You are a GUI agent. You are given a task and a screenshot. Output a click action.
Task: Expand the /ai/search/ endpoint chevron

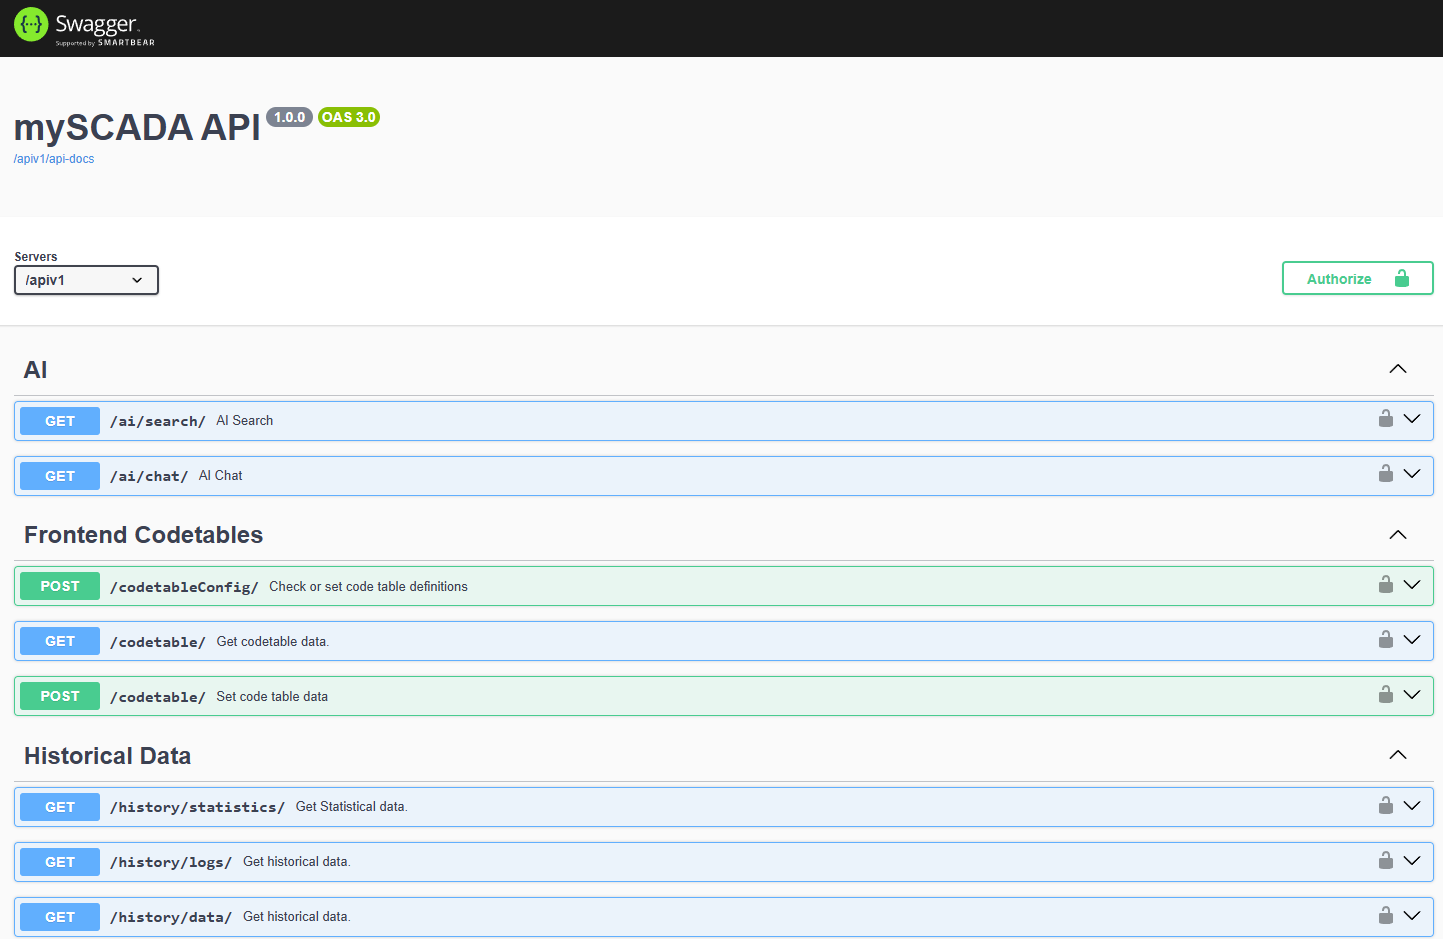pyautogui.click(x=1412, y=419)
